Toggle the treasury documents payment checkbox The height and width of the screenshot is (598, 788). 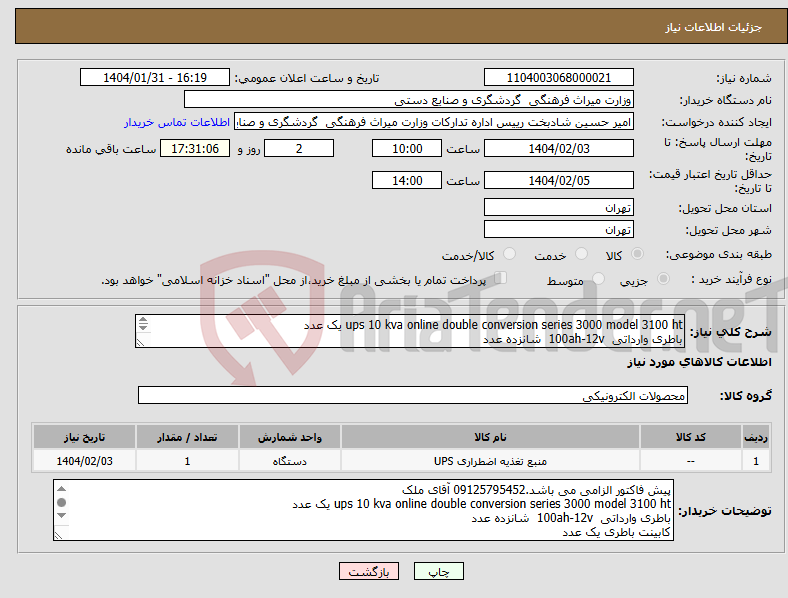click(x=500, y=278)
